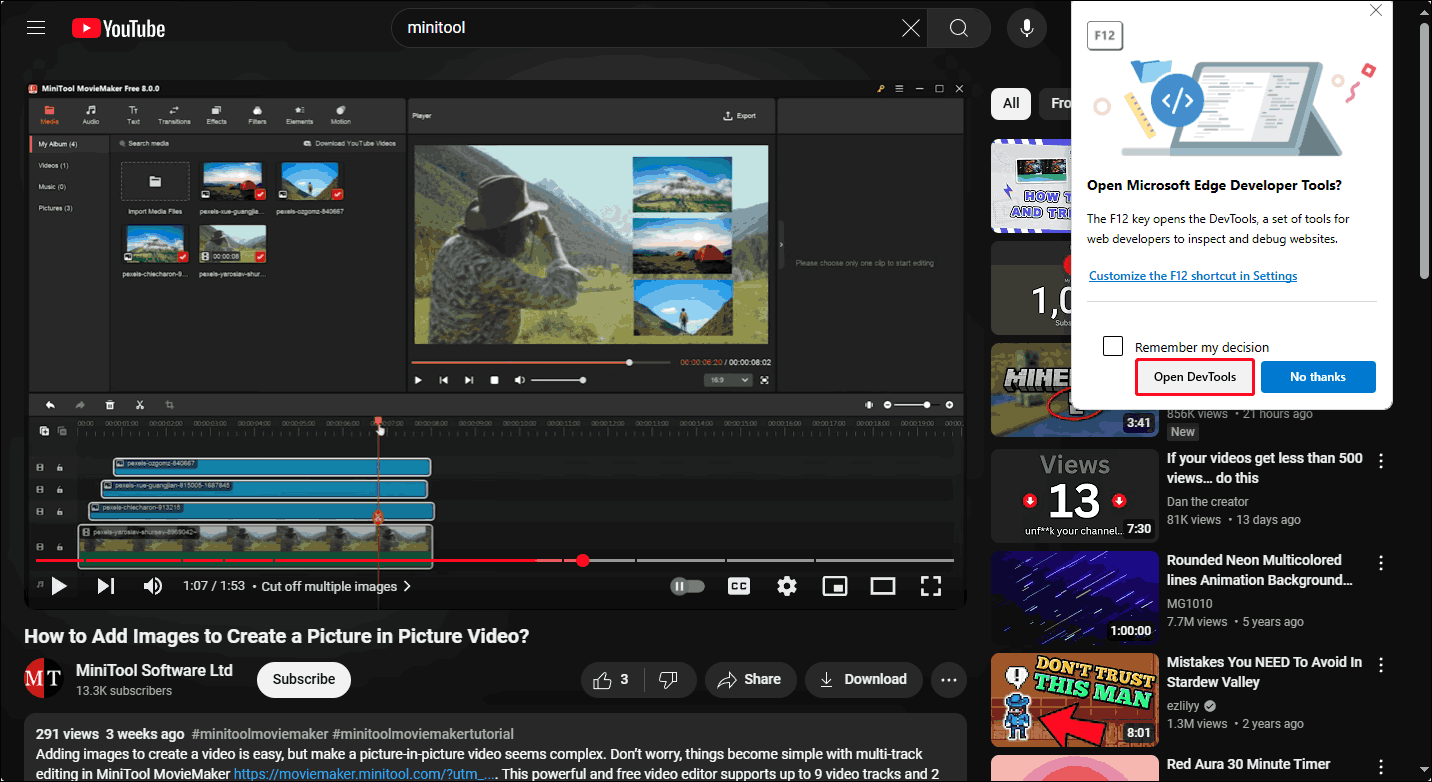Image resolution: width=1432 pixels, height=782 pixels.
Task: Open the YouTube hamburger guide menu
Action: click(x=36, y=28)
